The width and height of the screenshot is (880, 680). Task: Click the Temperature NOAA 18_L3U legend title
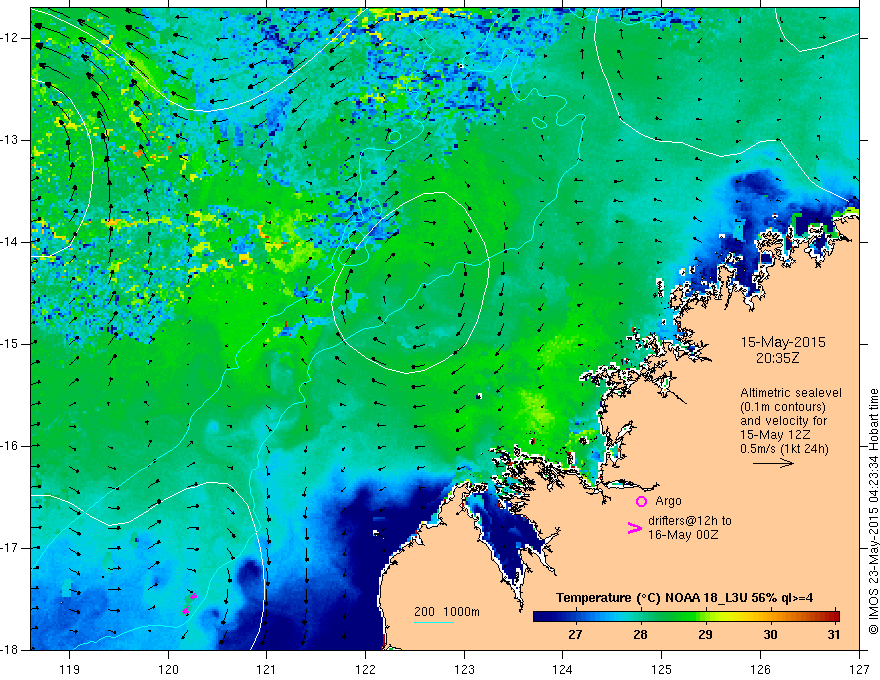(x=684, y=598)
